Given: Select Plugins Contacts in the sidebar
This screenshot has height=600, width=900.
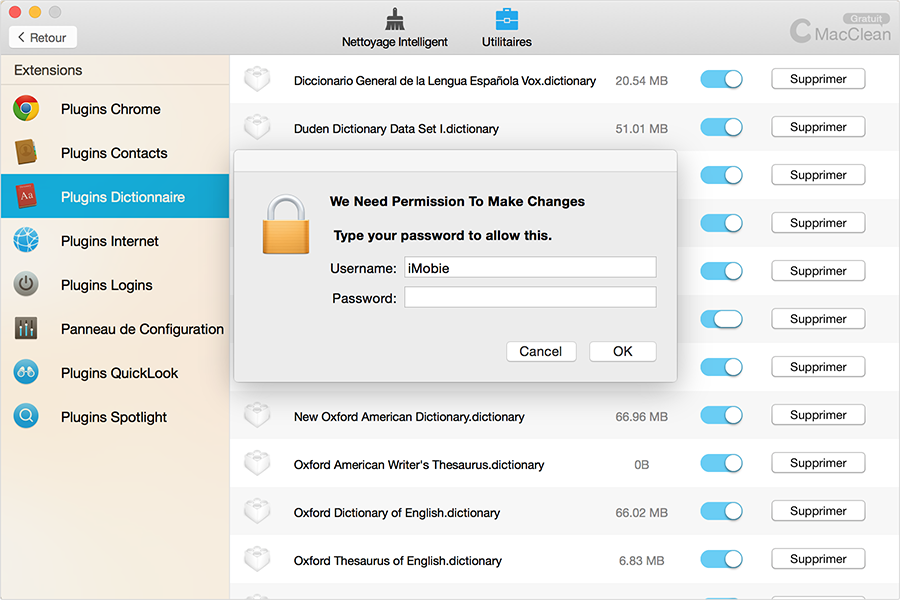Looking at the screenshot, I should coord(115,153).
